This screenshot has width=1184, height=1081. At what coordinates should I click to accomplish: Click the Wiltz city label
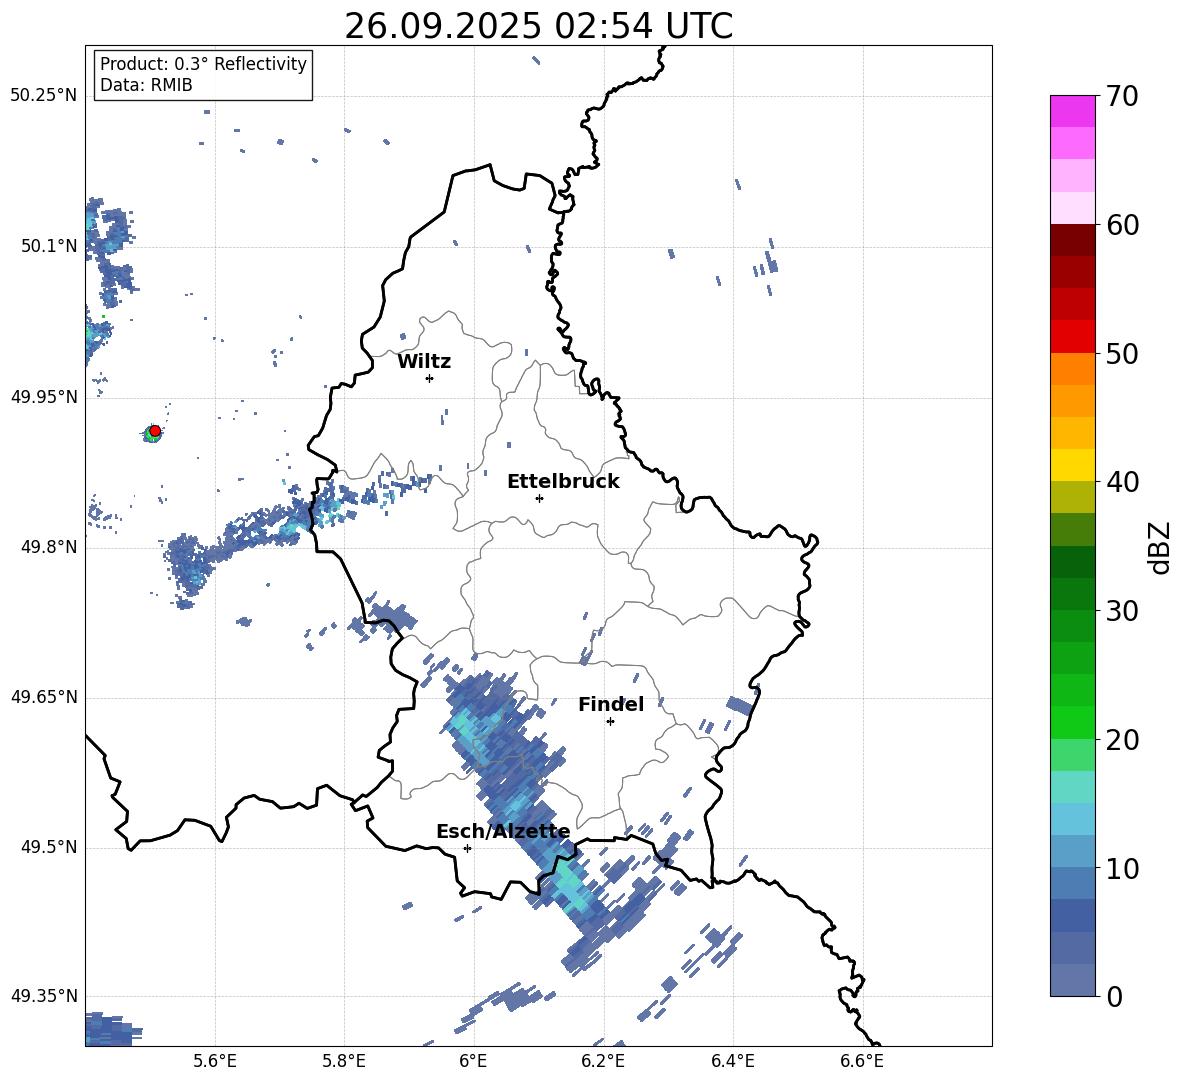(424, 362)
